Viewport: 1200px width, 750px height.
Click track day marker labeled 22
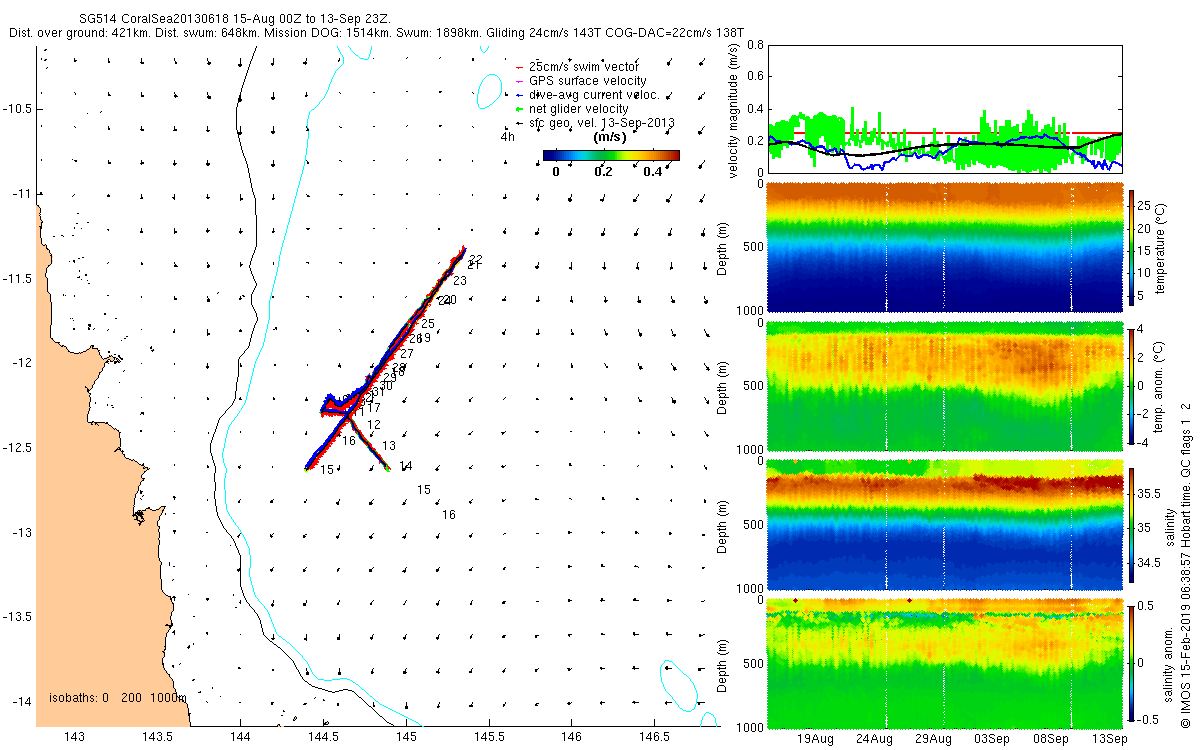(475, 260)
